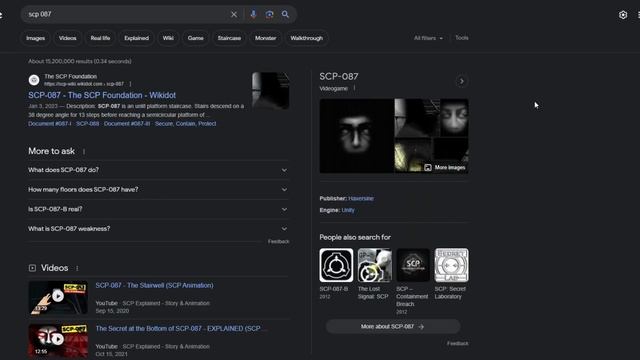640x360 pixels.
Task: Filter results by Images
Action: click(36, 38)
